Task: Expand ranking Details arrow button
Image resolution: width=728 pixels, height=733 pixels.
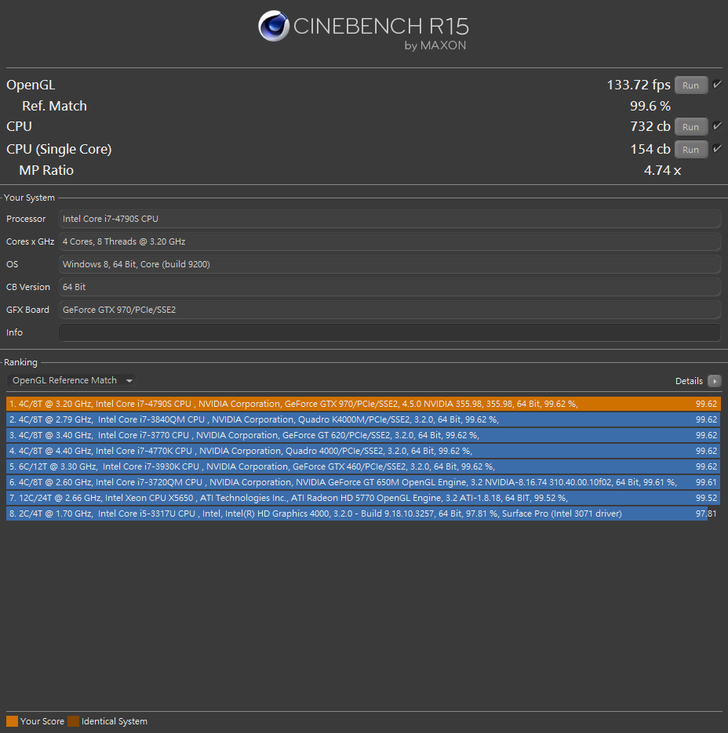Action: tap(714, 381)
